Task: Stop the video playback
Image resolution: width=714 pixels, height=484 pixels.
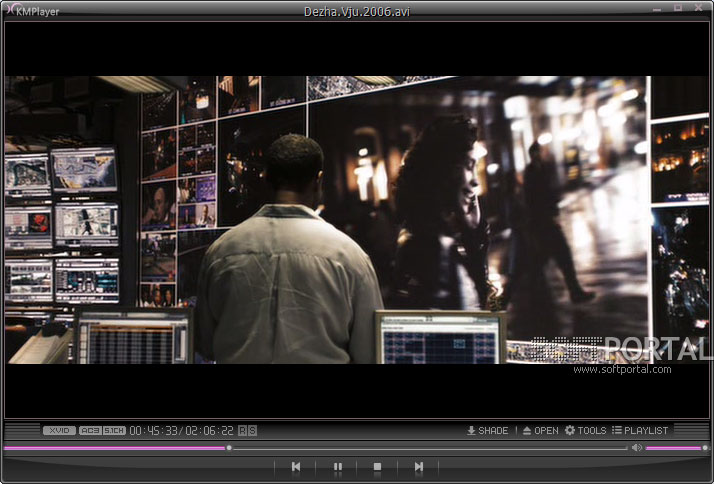Action: (377, 466)
